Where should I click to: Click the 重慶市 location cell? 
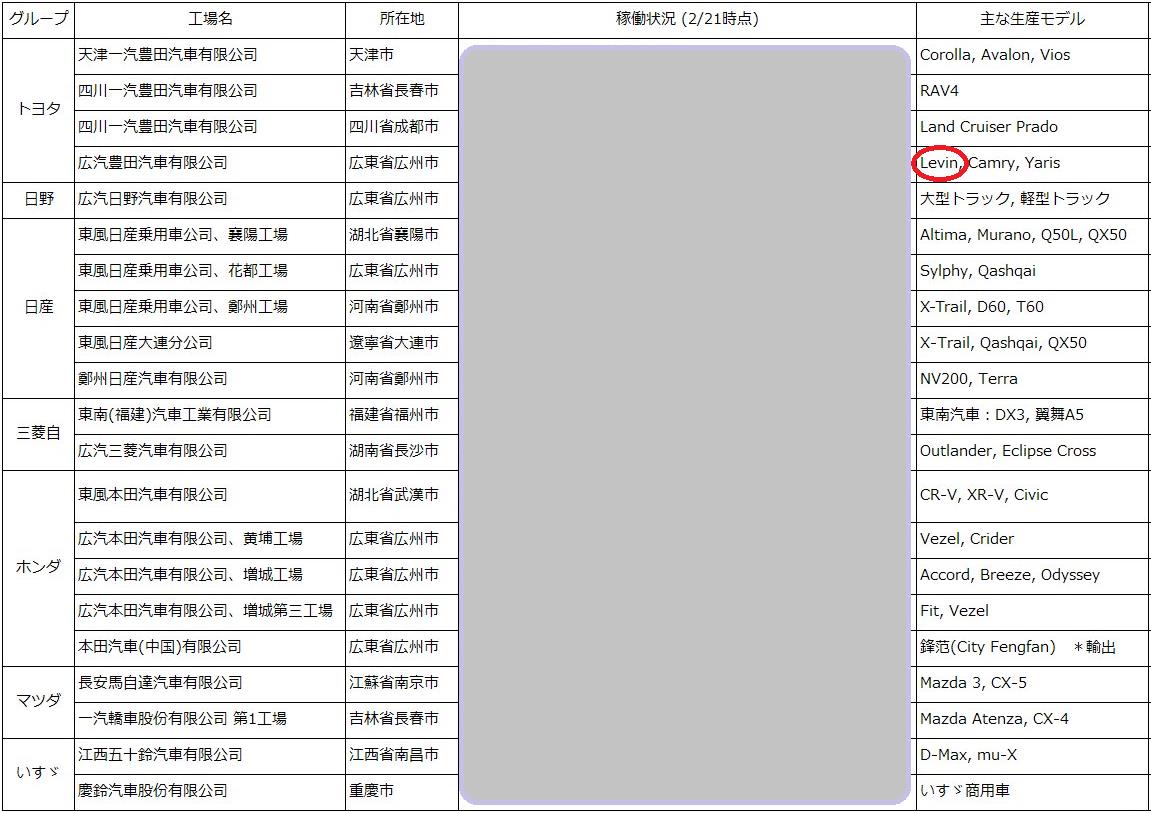coord(402,792)
